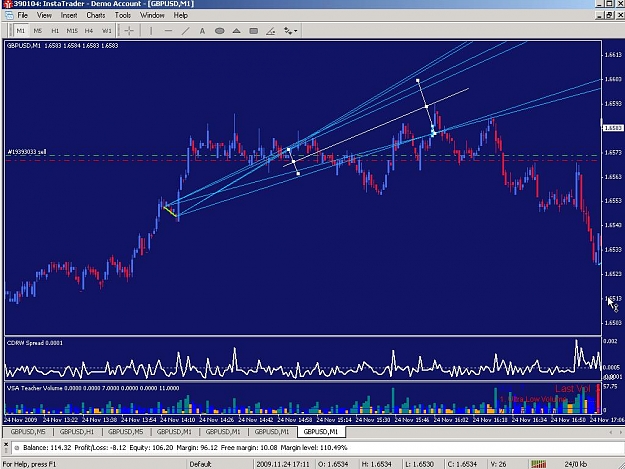Viewport: 625px width, 469px height.
Task: Click the chart document icon beside File
Action: 9,16
